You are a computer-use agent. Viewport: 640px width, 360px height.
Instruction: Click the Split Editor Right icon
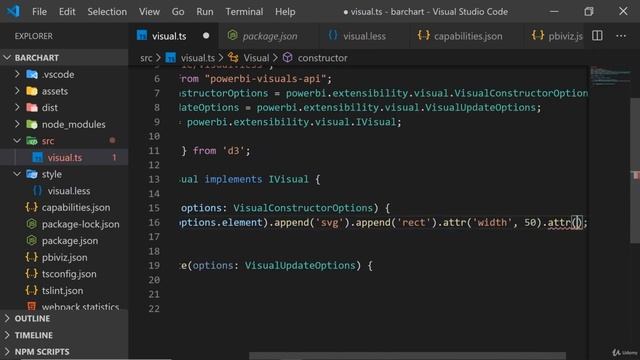tap(597, 36)
